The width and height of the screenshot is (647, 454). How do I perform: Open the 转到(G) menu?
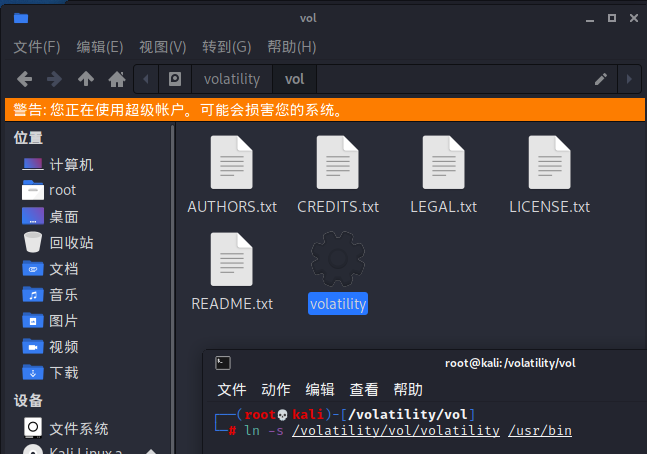tap(227, 47)
